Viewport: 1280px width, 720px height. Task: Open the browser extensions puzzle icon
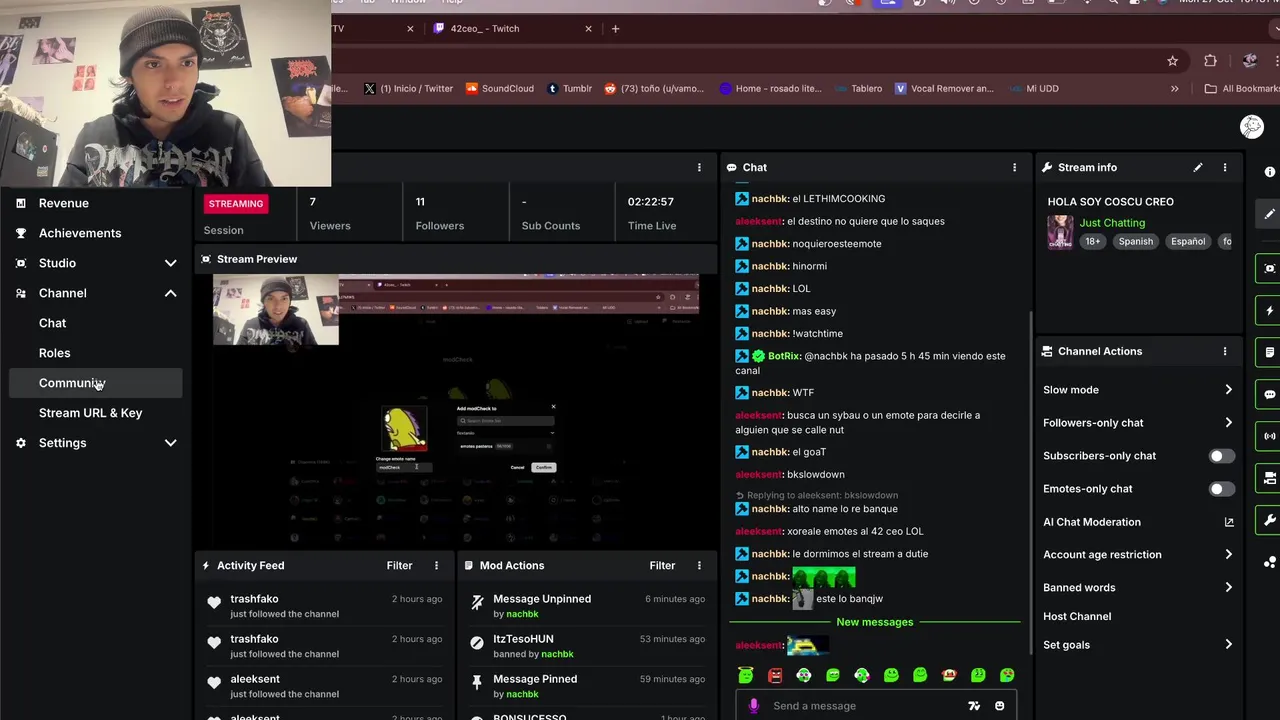point(1210,61)
